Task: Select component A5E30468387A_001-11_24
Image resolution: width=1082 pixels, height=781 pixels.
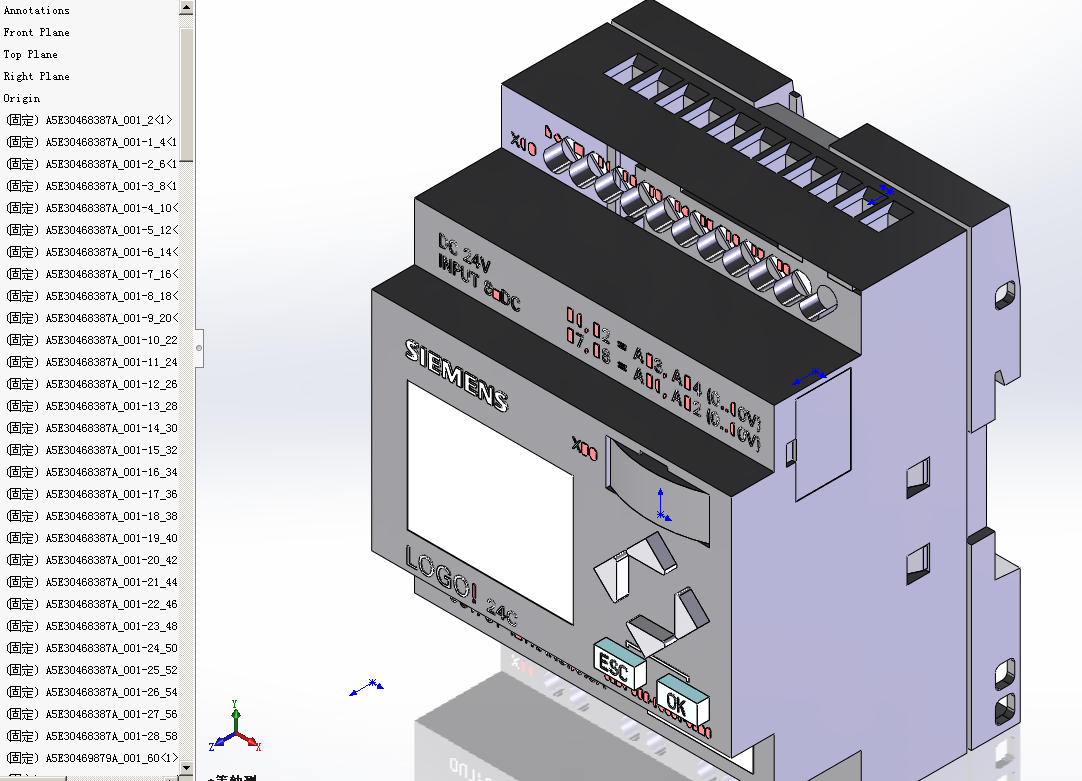Action: [x=91, y=362]
